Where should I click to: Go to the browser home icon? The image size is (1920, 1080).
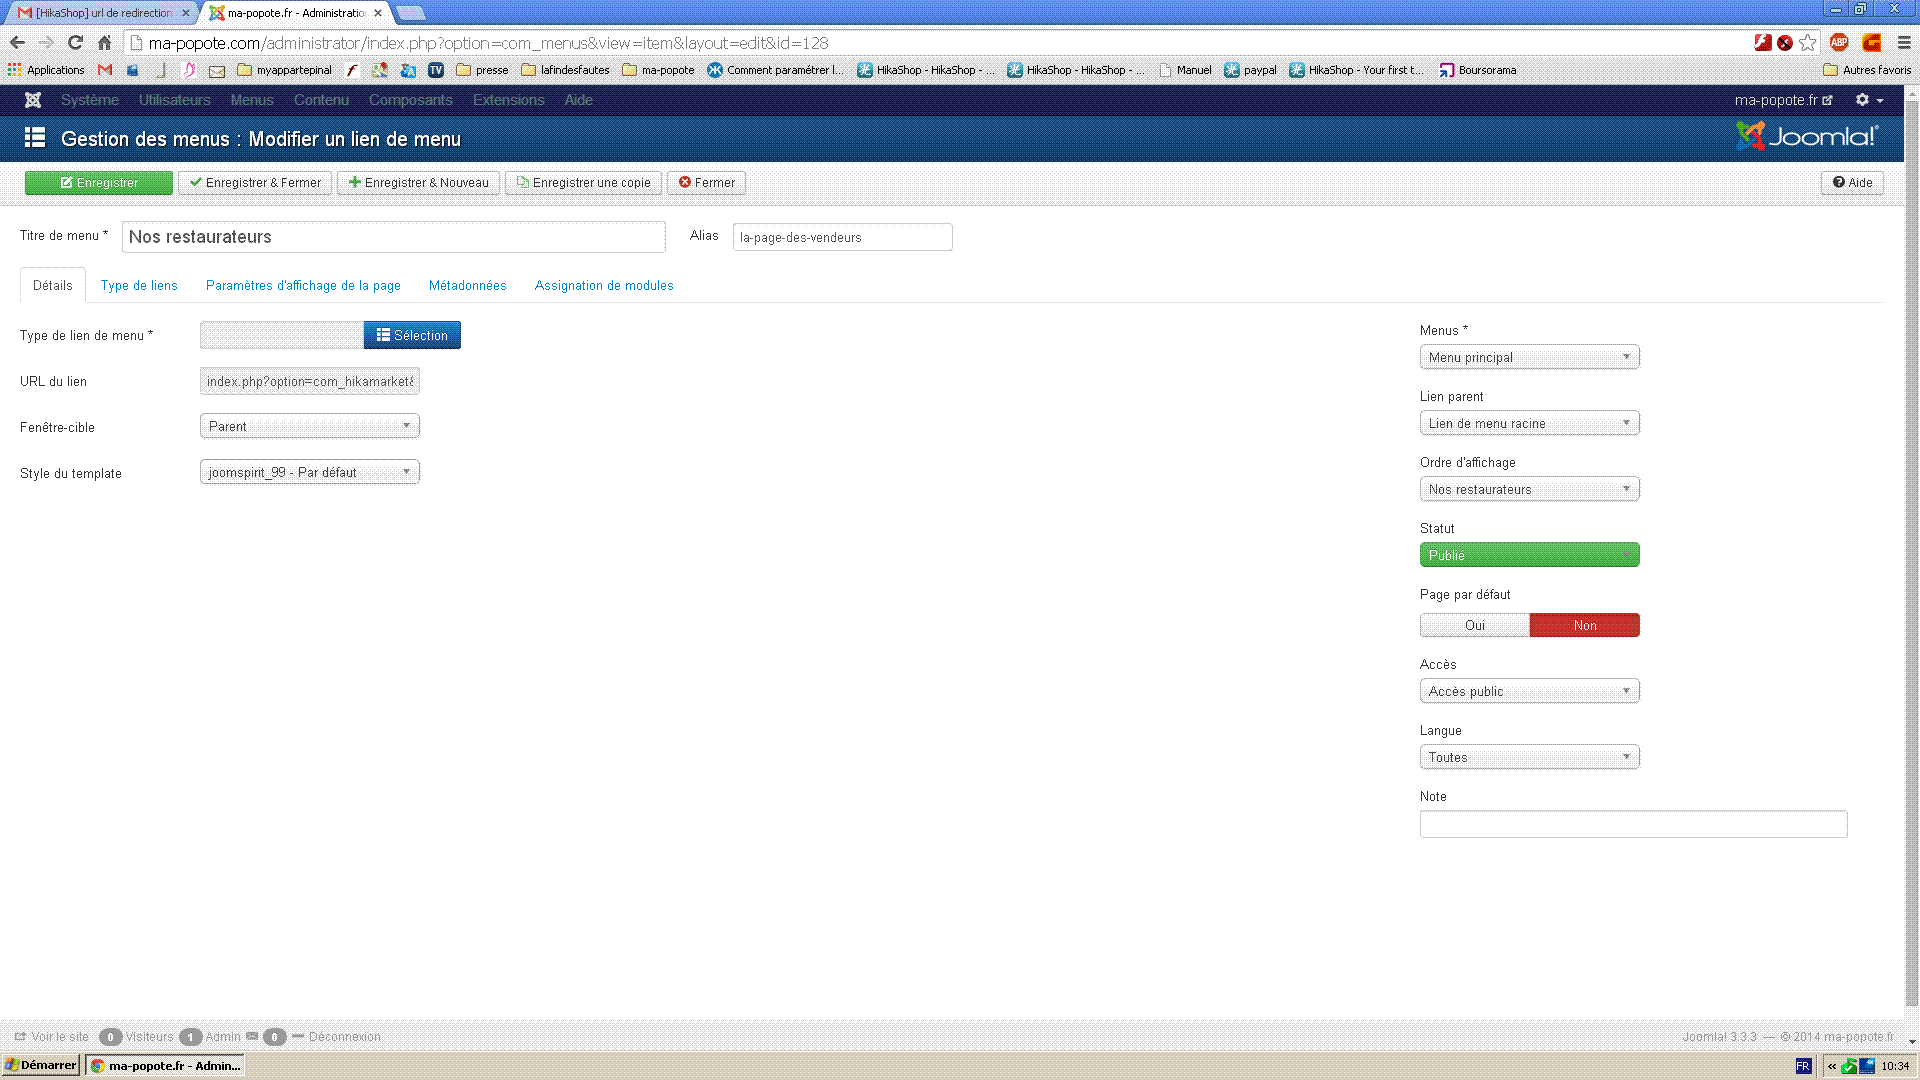(x=104, y=43)
